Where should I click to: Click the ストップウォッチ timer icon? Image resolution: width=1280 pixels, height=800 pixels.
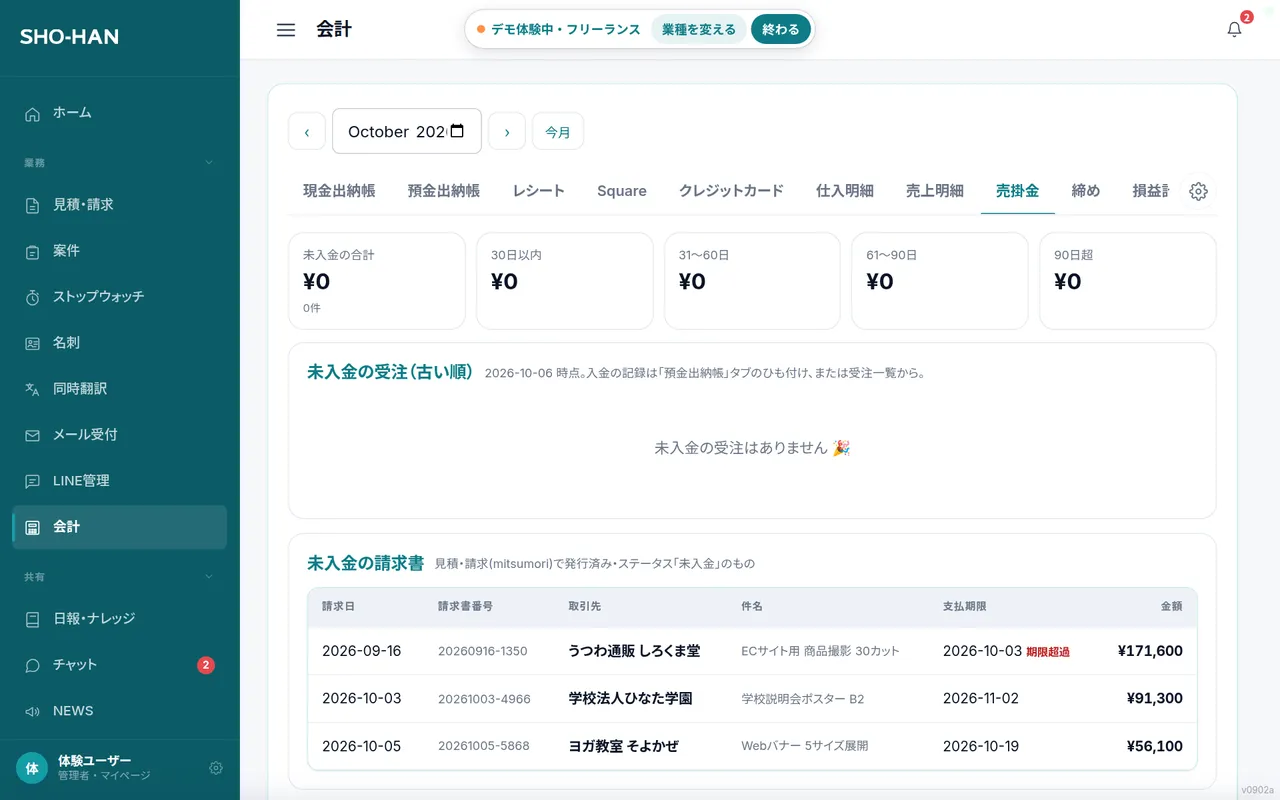(33, 298)
